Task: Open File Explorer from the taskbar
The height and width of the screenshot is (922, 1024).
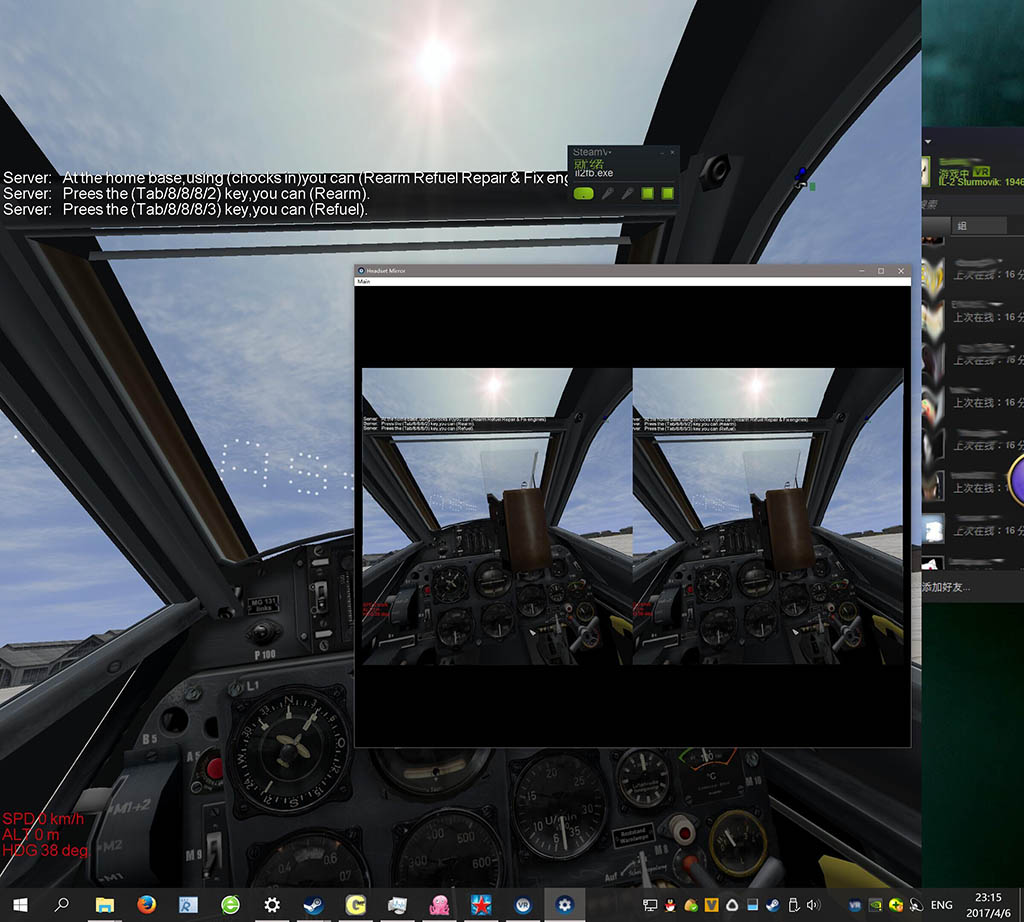Action: tap(104, 905)
